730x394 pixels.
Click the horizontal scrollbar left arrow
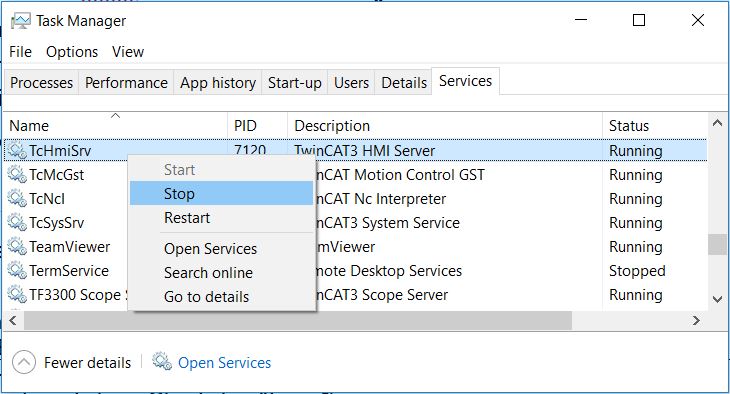13,320
